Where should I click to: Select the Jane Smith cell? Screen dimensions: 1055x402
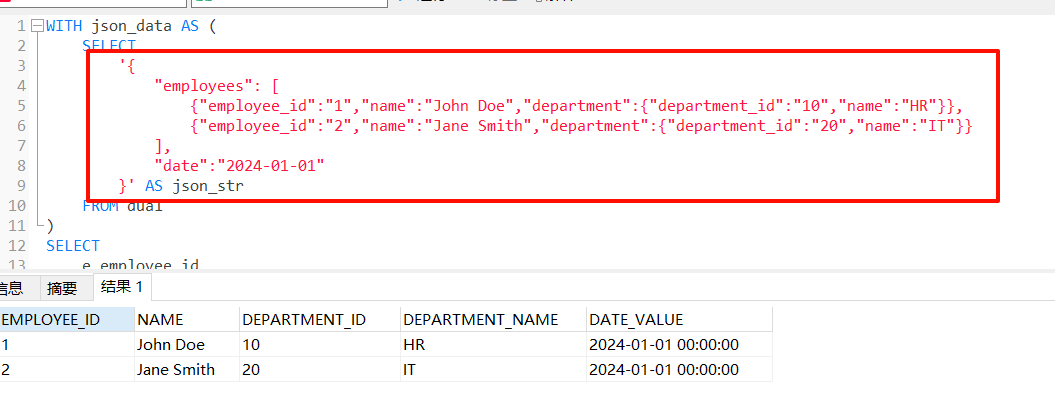(176, 369)
